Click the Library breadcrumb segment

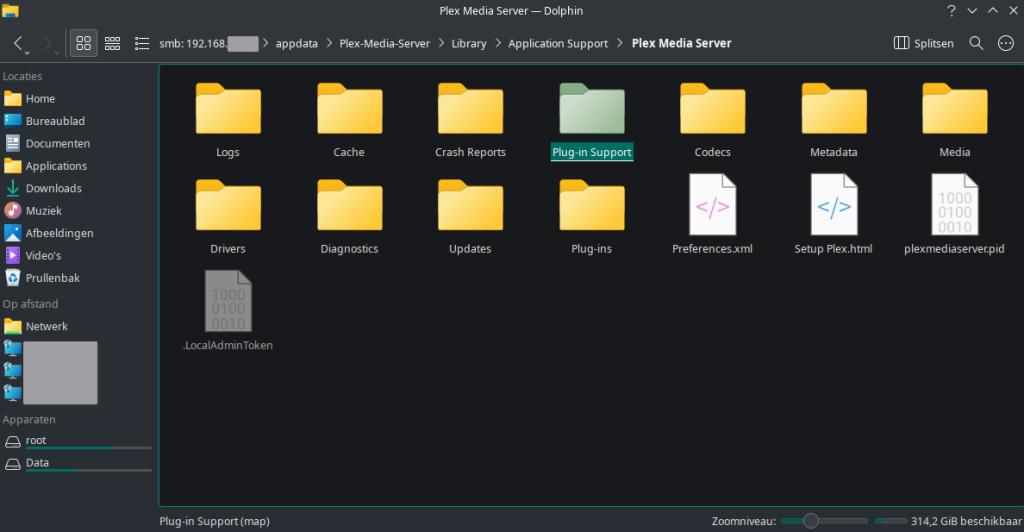tap(469, 44)
